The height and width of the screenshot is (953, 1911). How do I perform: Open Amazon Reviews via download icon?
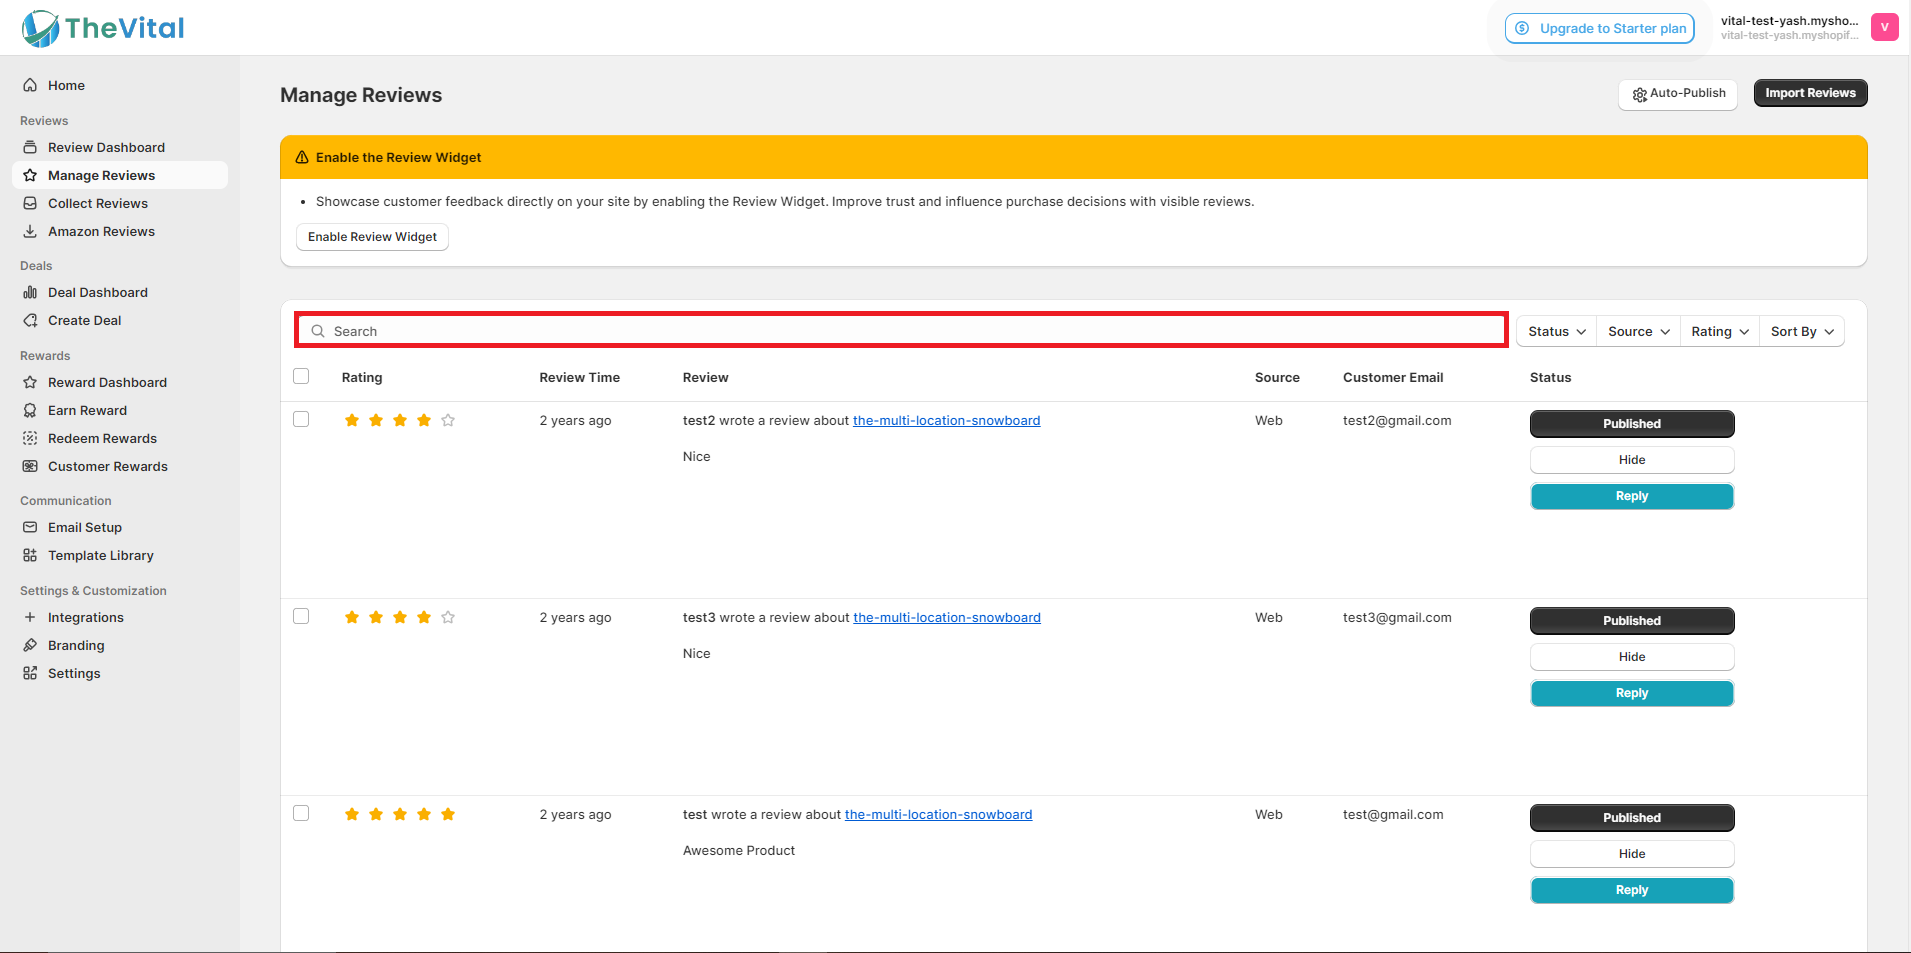pyautogui.click(x=30, y=231)
